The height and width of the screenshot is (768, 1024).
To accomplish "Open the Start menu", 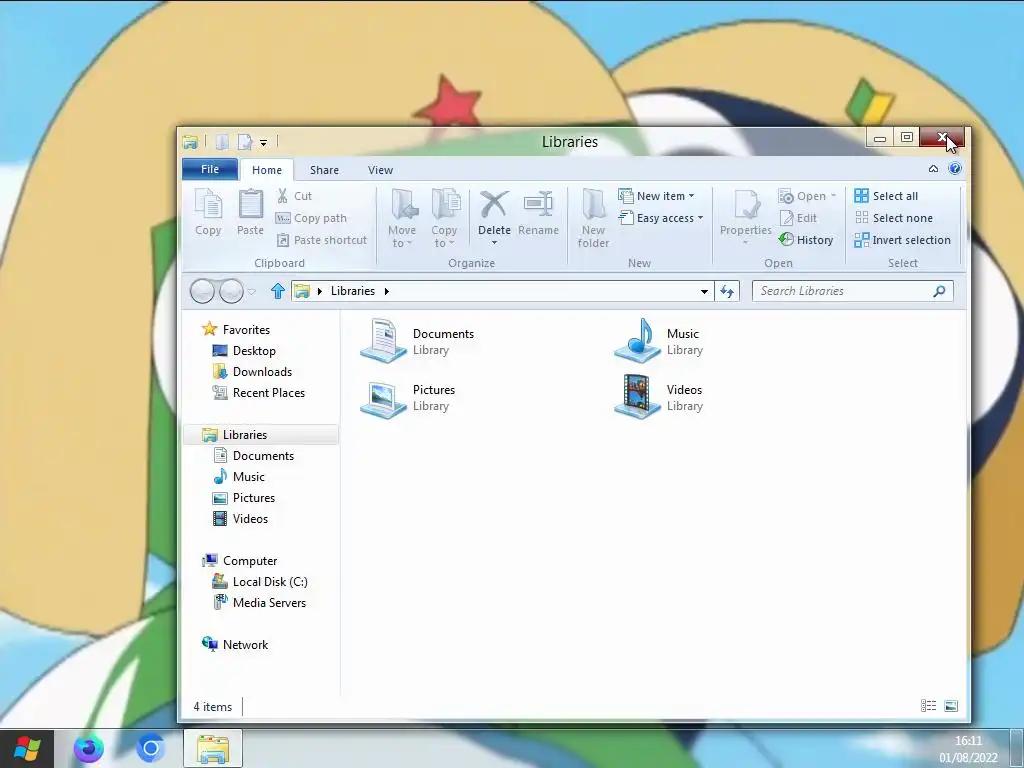I will [27, 748].
